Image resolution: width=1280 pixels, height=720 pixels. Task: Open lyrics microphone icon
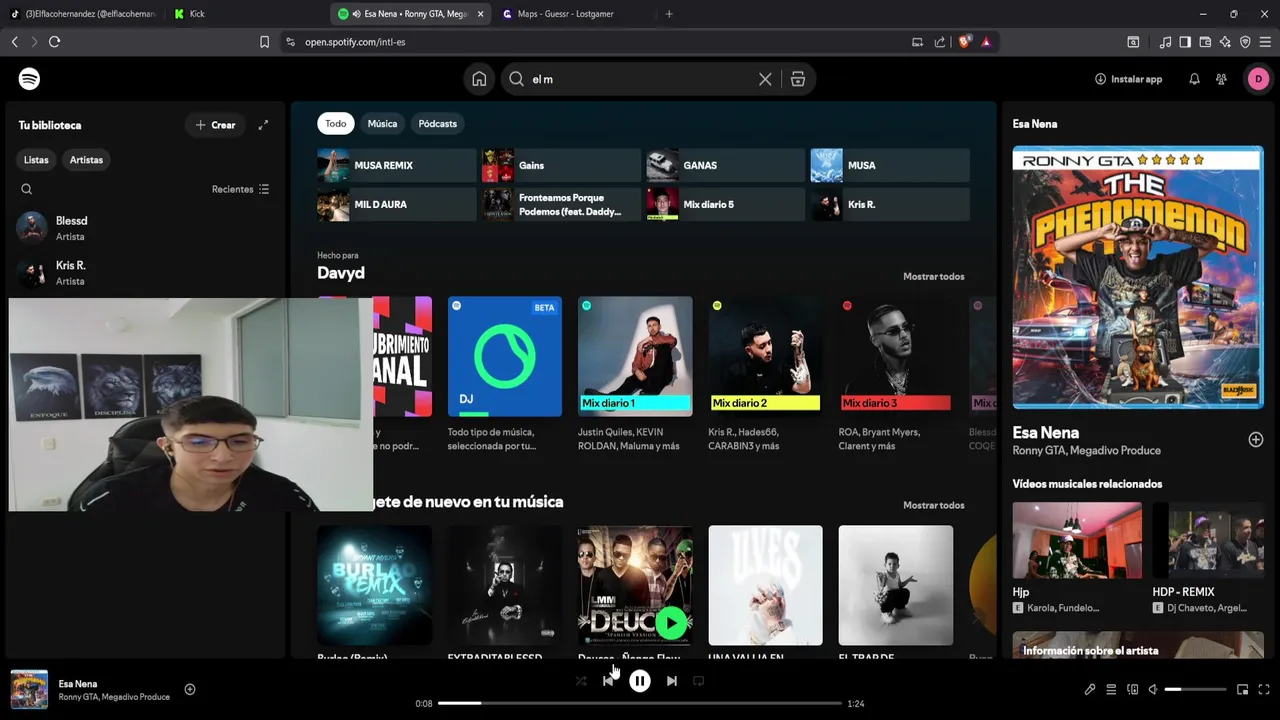tap(1090, 689)
